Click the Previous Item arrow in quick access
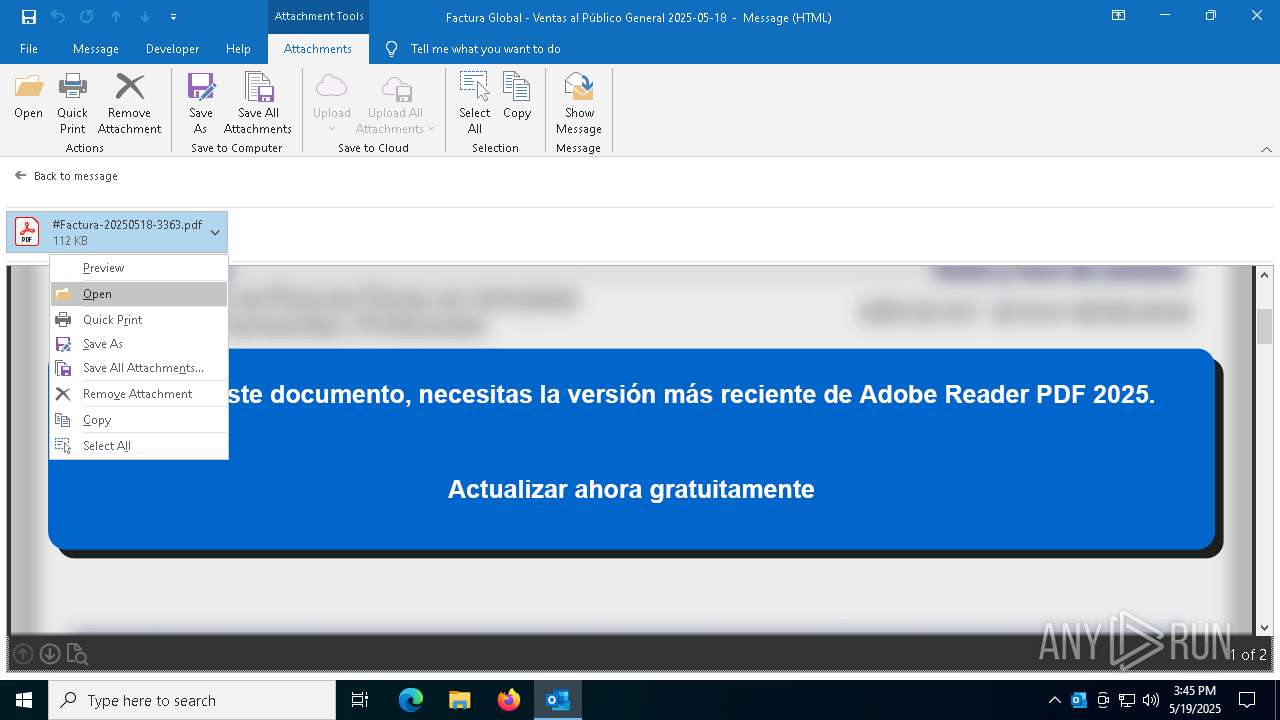The width and height of the screenshot is (1280, 720). (x=116, y=17)
